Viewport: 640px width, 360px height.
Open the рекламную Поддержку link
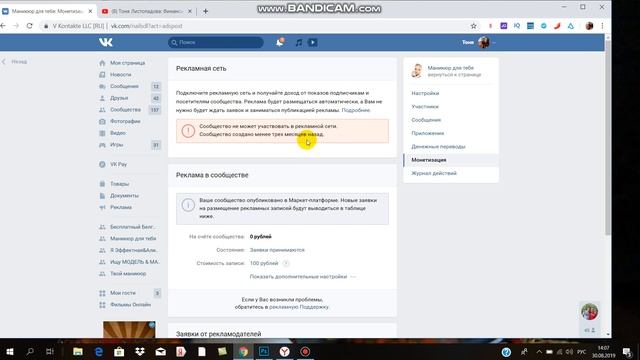pyautogui.click(x=299, y=307)
